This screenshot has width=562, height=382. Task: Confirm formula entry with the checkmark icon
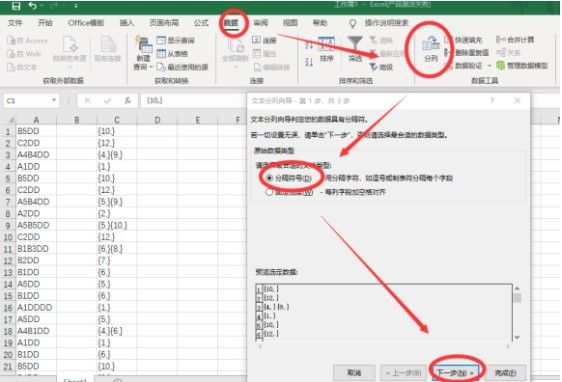[107, 101]
